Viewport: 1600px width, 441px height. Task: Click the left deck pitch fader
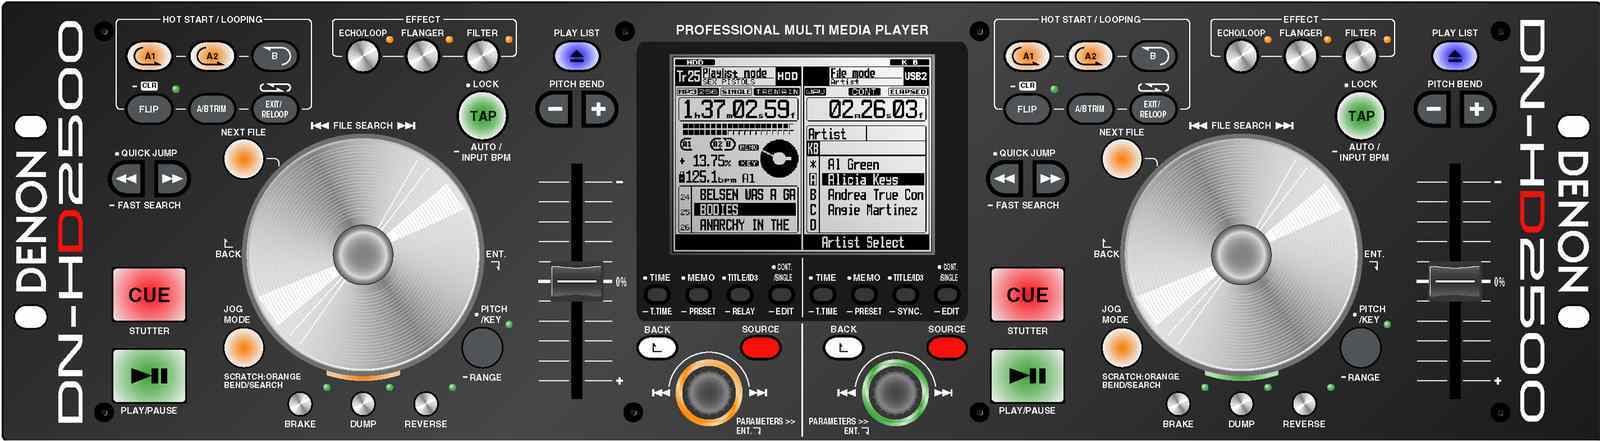click(576, 281)
